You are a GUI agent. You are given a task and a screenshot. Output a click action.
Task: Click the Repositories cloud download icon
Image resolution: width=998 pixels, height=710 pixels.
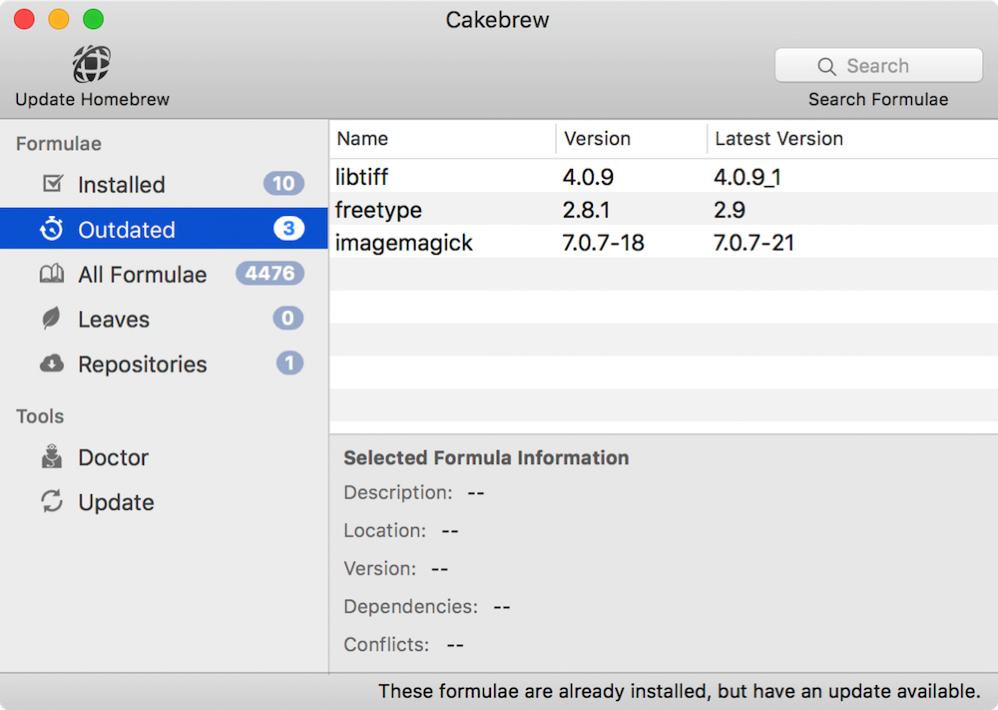click(x=52, y=364)
